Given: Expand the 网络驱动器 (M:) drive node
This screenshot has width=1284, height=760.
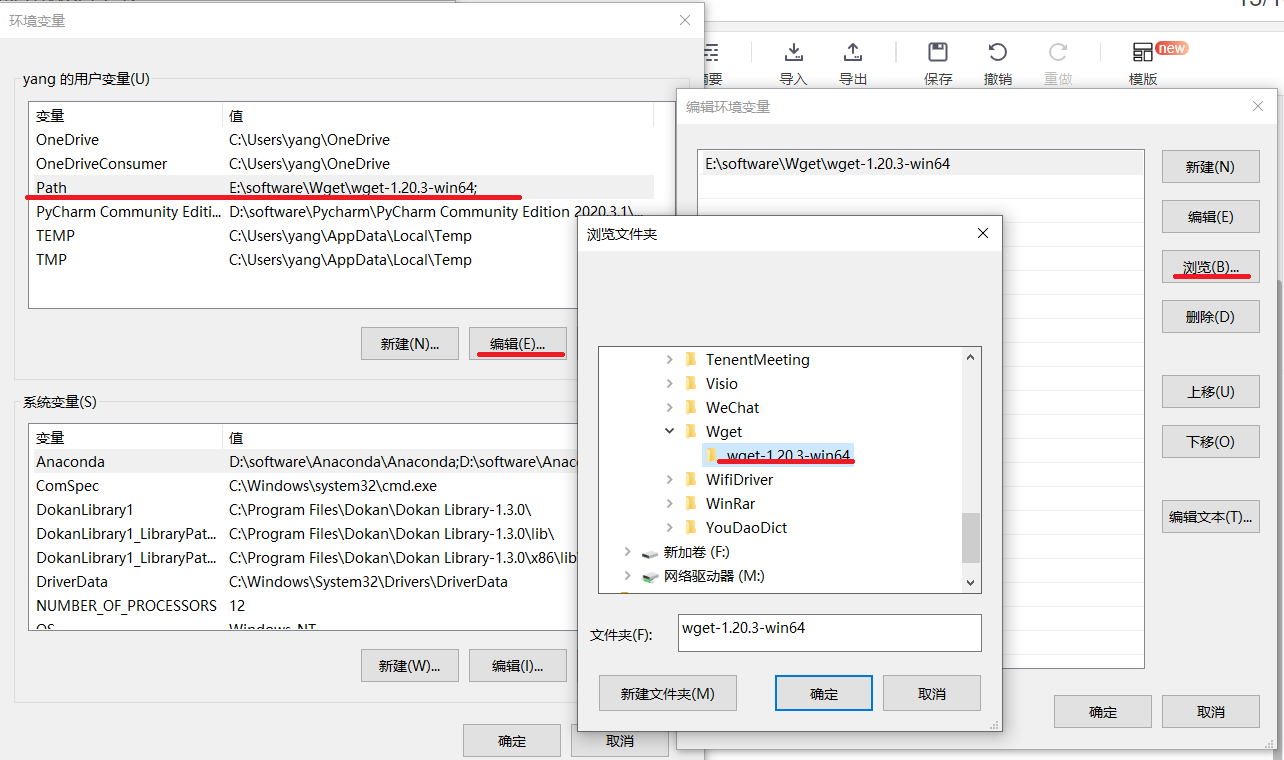Looking at the screenshot, I should tap(627, 575).
